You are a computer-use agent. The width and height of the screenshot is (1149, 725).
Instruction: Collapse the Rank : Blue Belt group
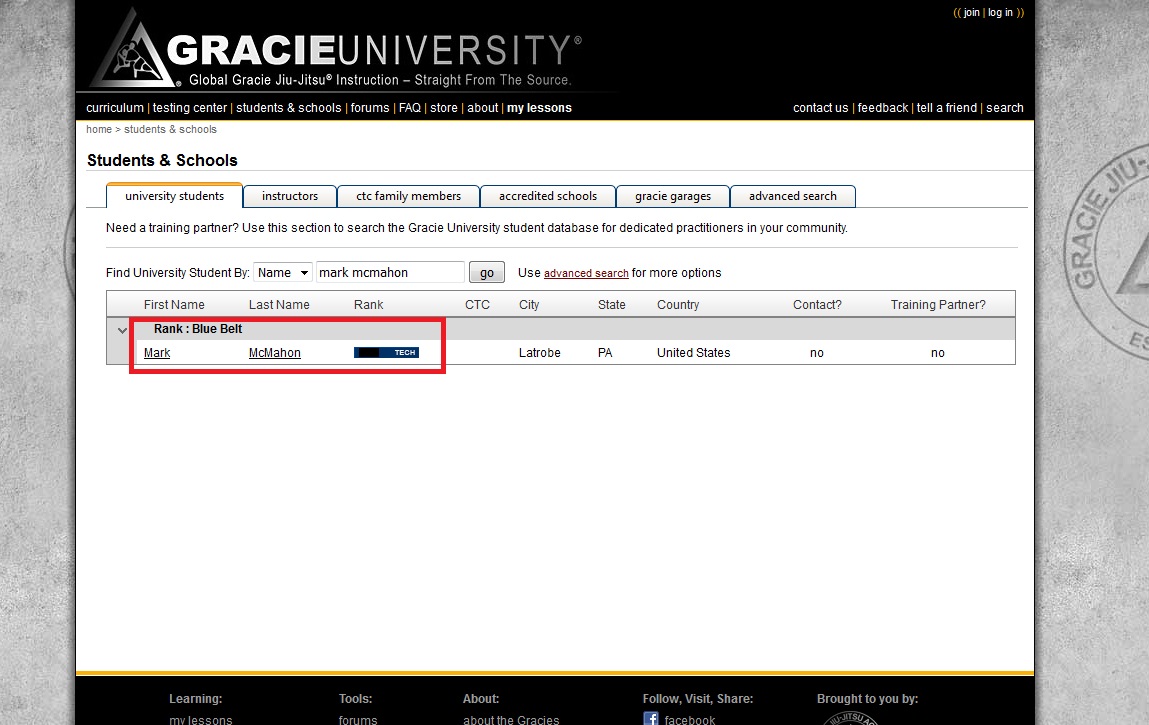[122, 330]
